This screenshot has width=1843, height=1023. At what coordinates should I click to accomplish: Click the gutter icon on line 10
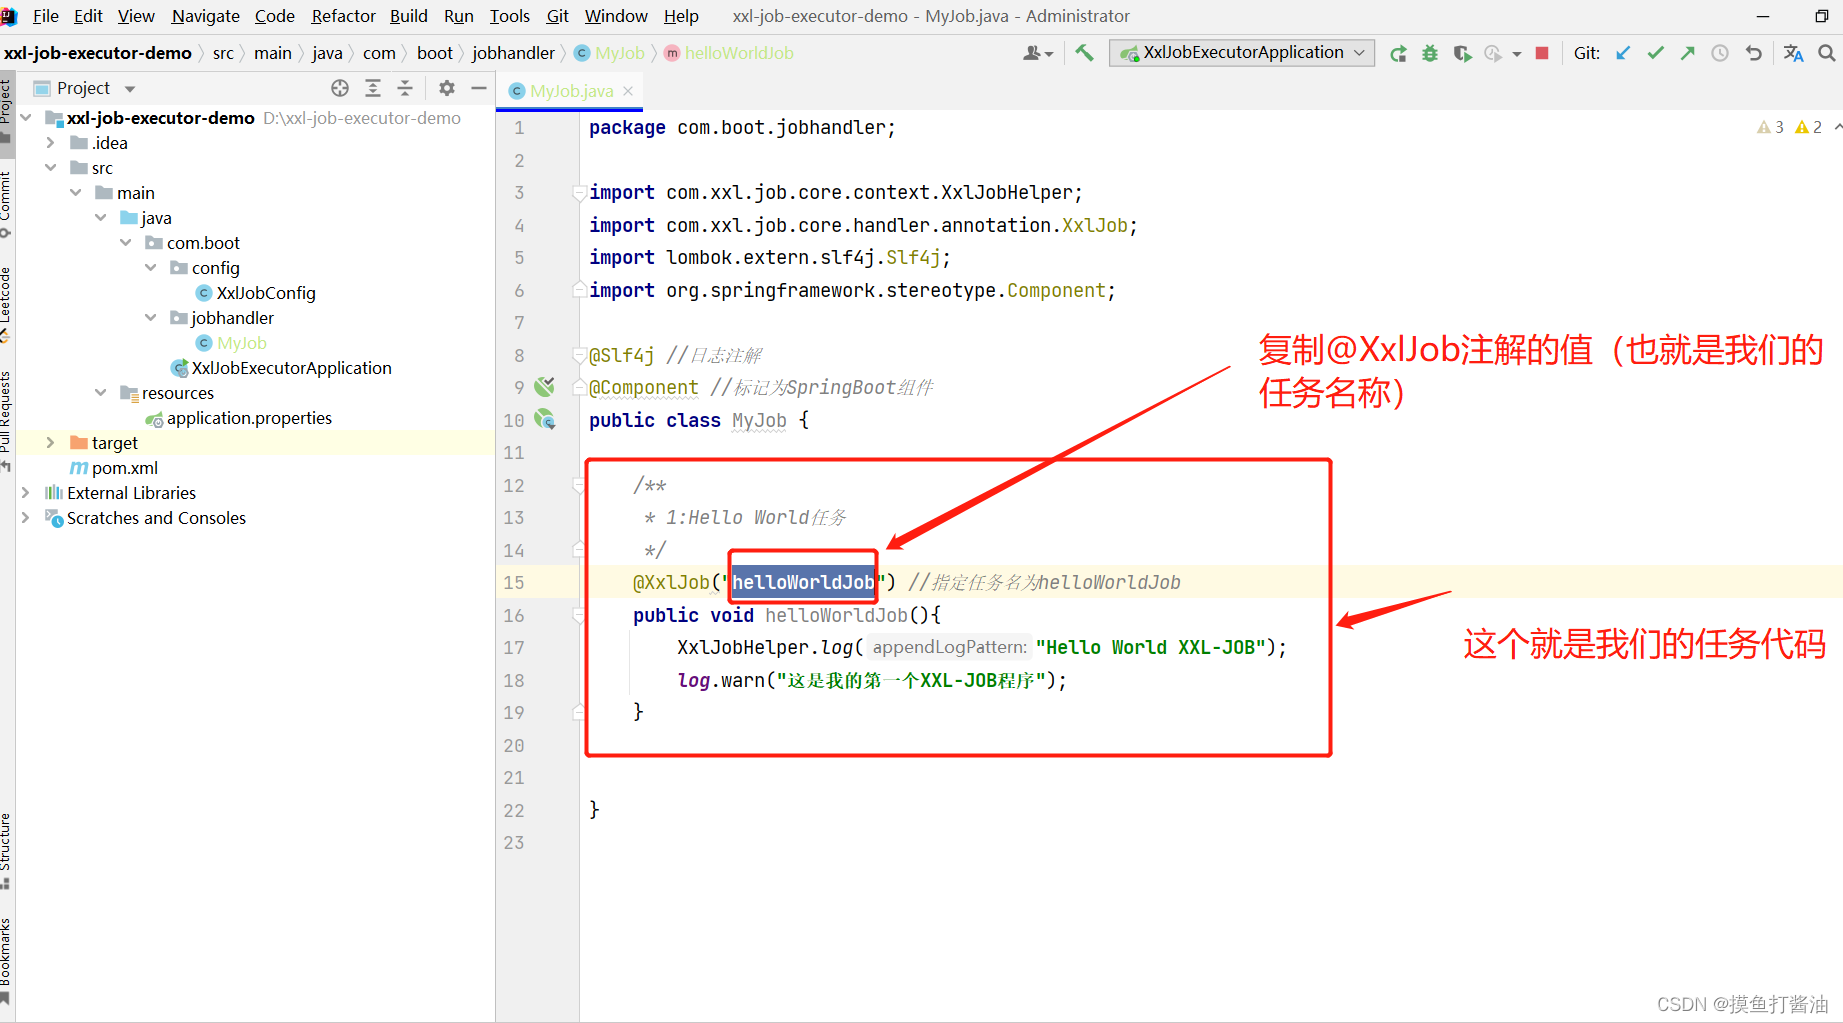545,420
